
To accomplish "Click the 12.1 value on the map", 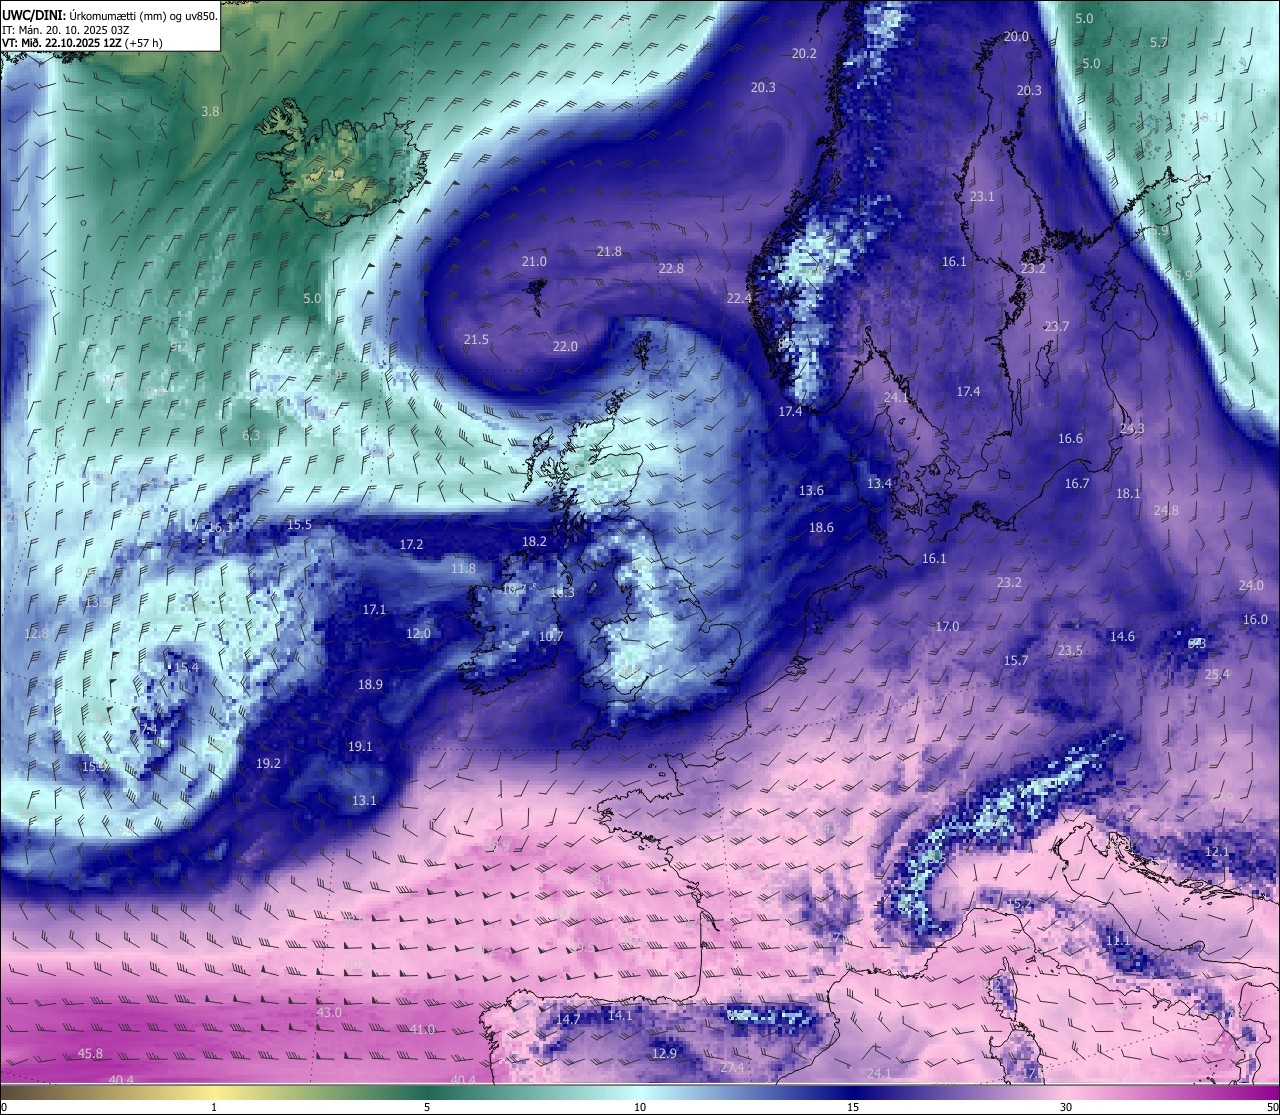I will [1217, 852].
